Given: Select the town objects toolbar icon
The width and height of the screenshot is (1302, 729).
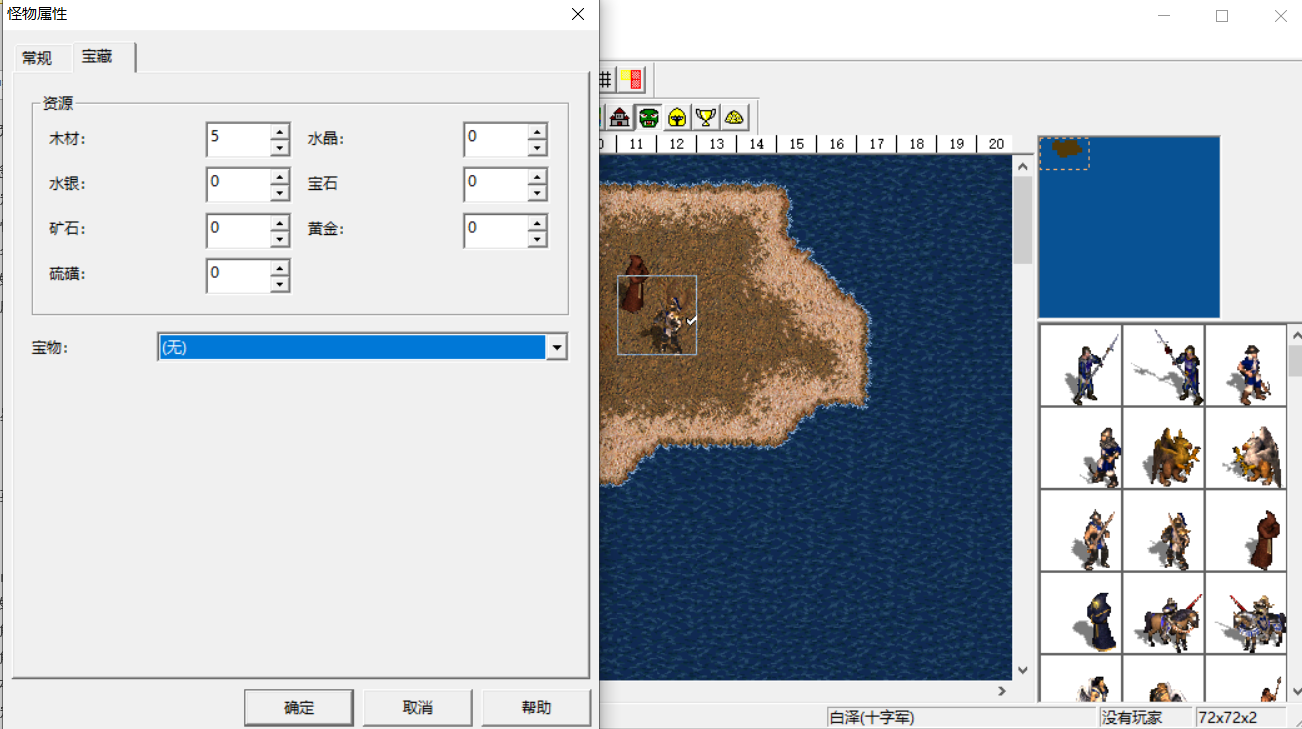Looking at the screenshot, I should [620, 117].
